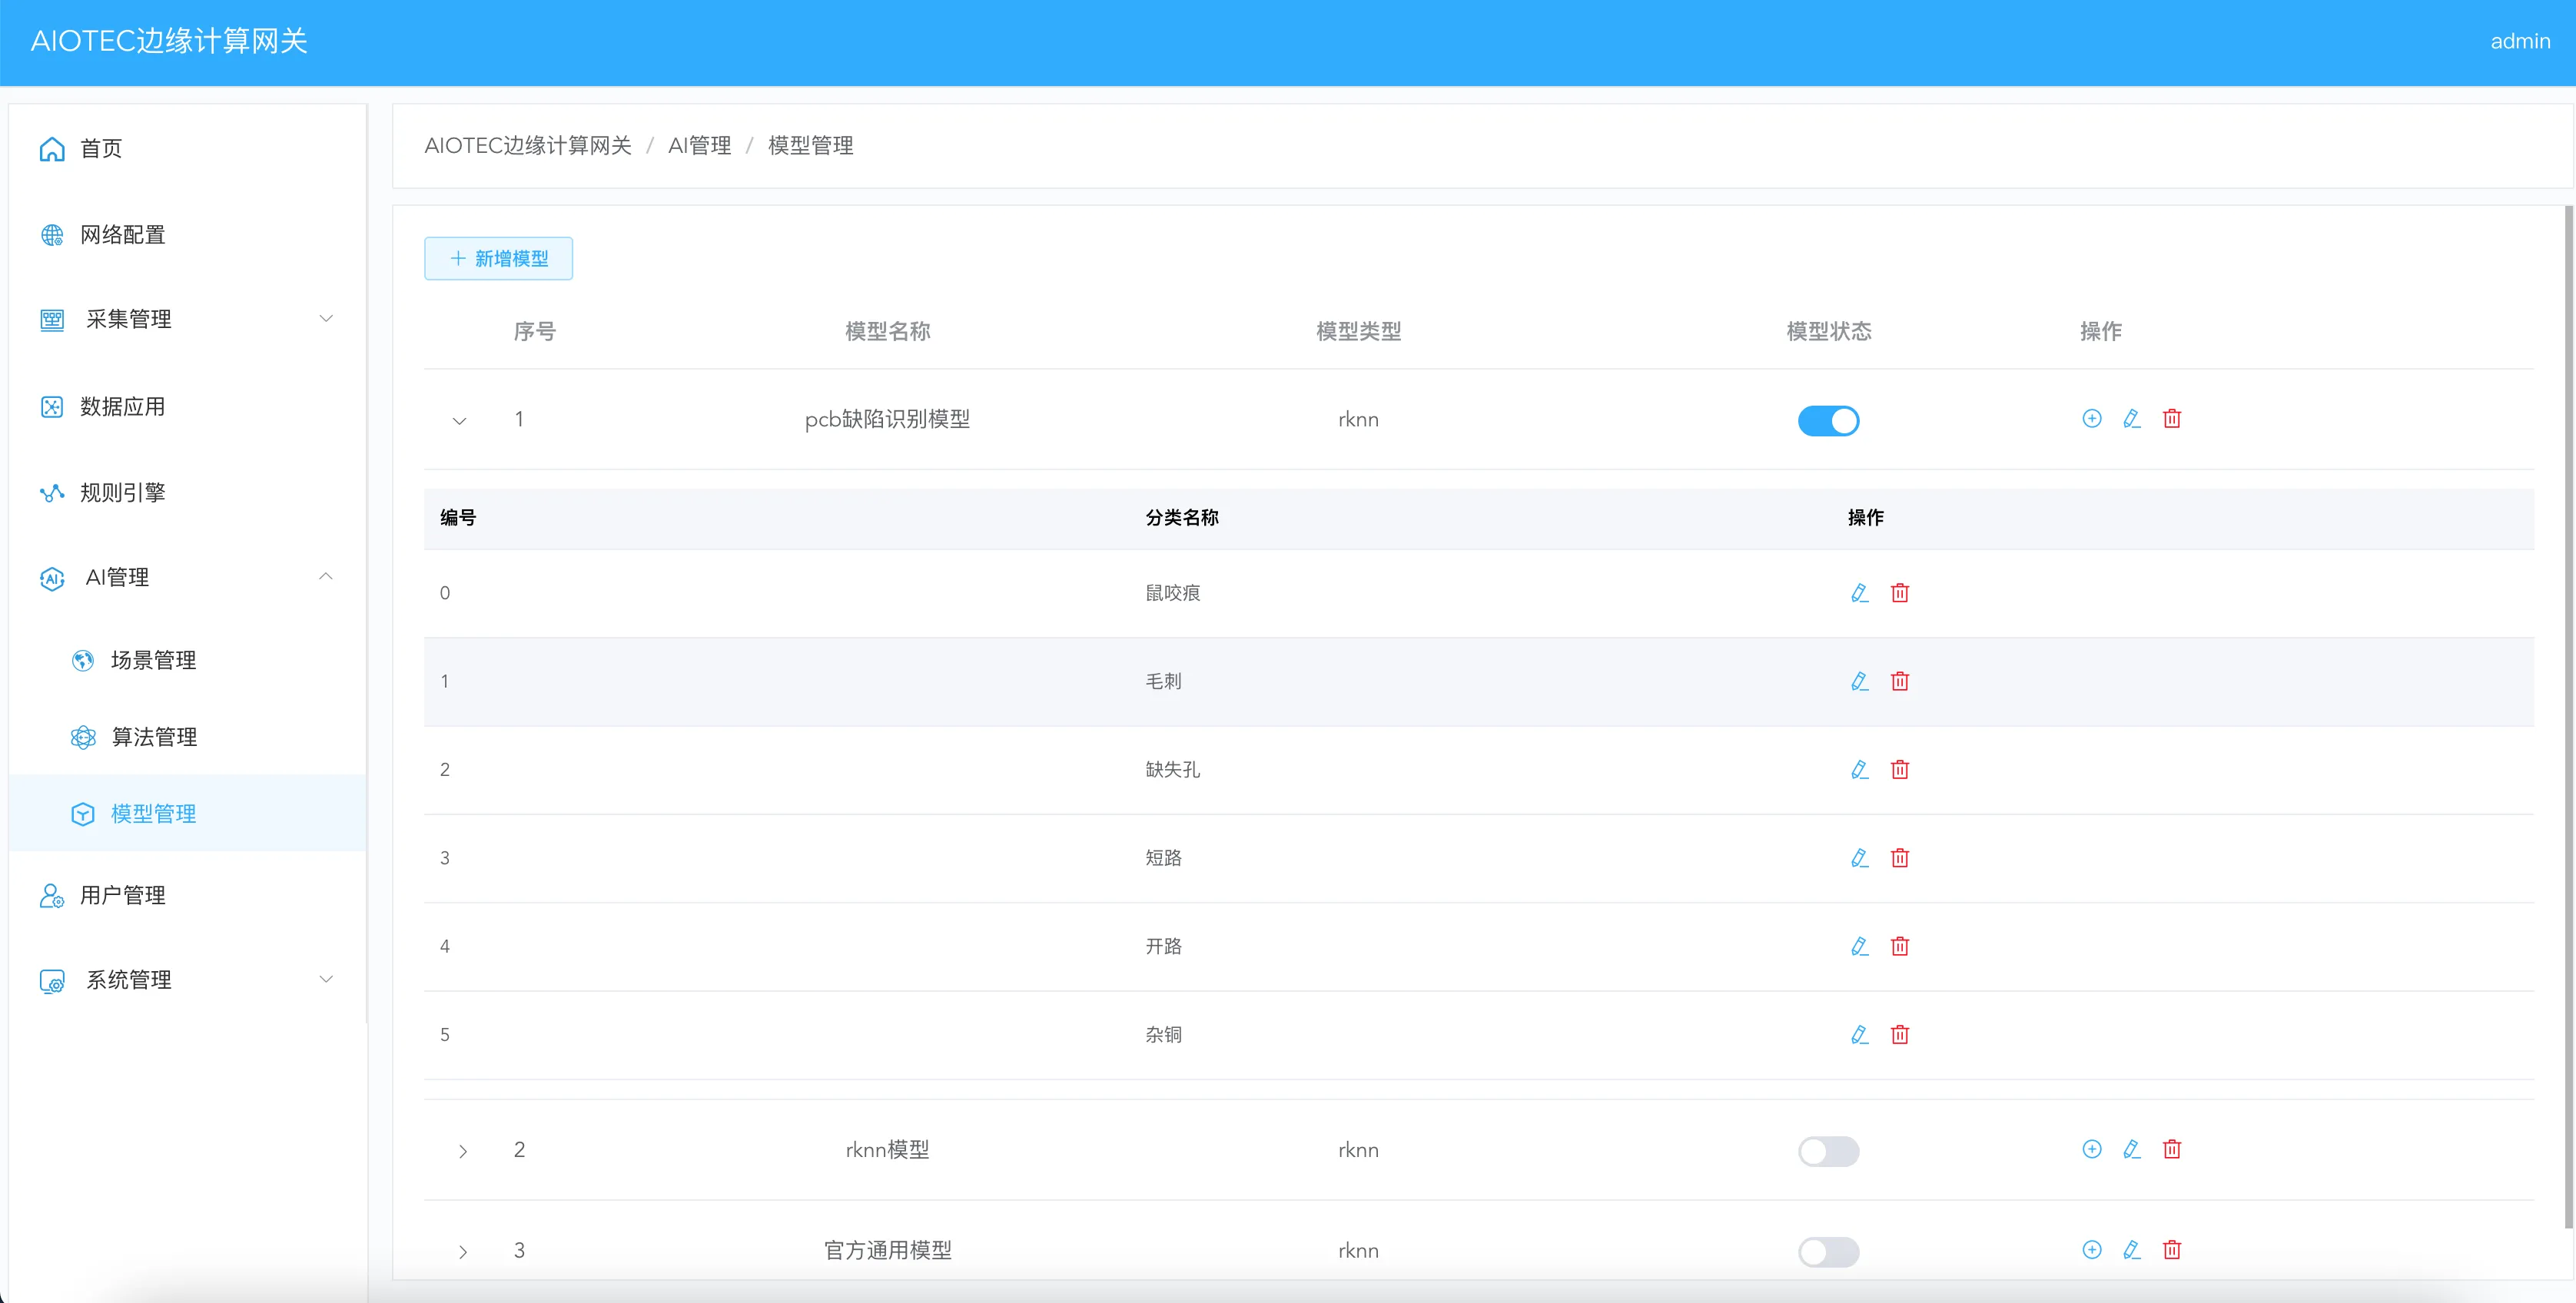This screenshot has height=1303, width=2576.
Task: Edit the 鼠咬痕 category
Action: coord(1859,593)
